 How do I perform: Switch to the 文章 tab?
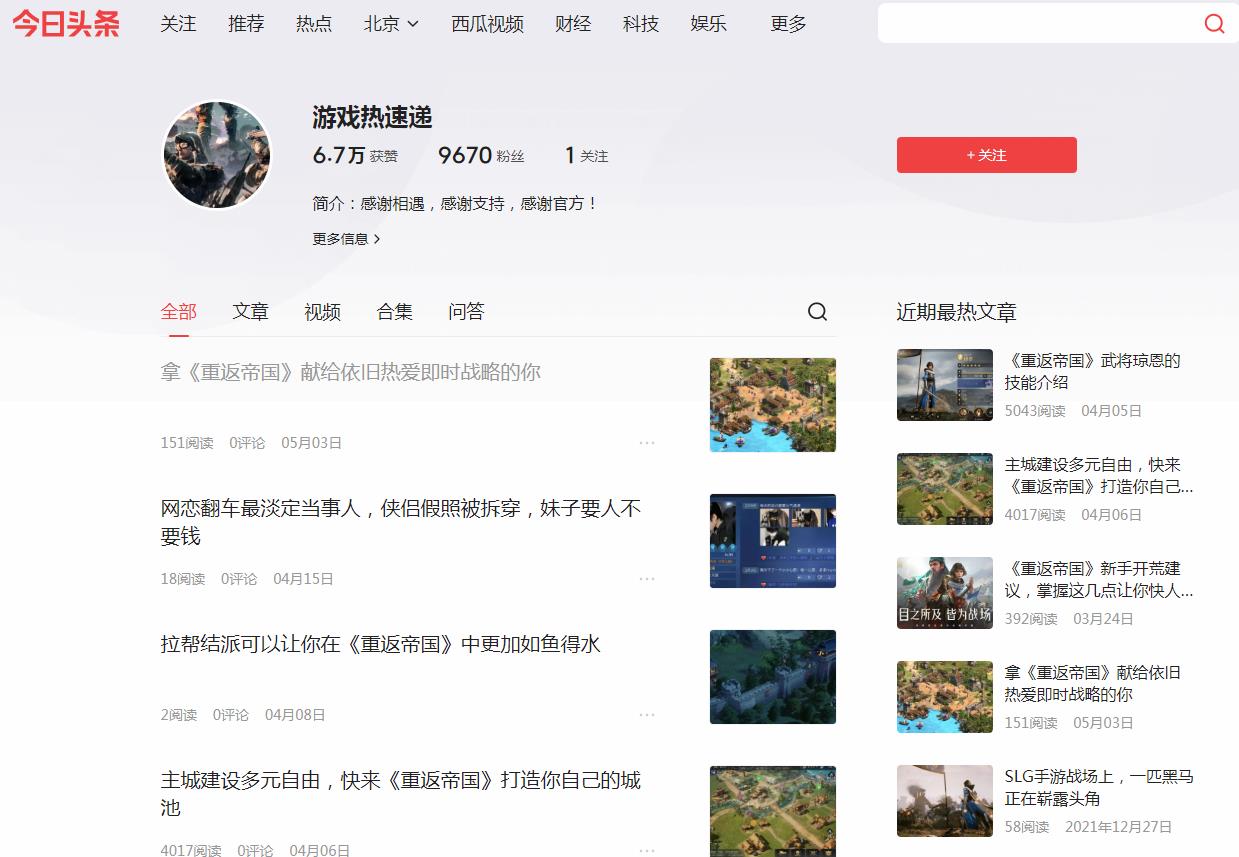251,312
